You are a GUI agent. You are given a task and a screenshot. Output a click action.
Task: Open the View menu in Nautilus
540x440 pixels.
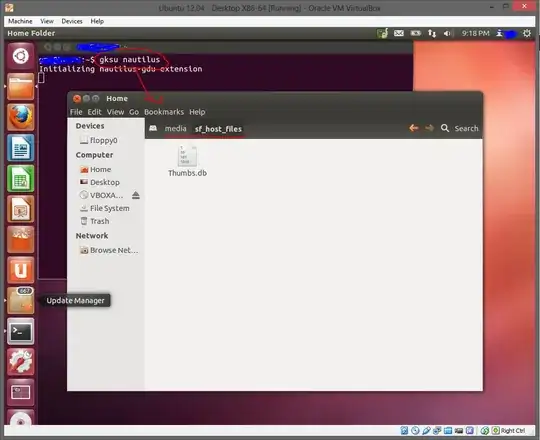(115, 112)
